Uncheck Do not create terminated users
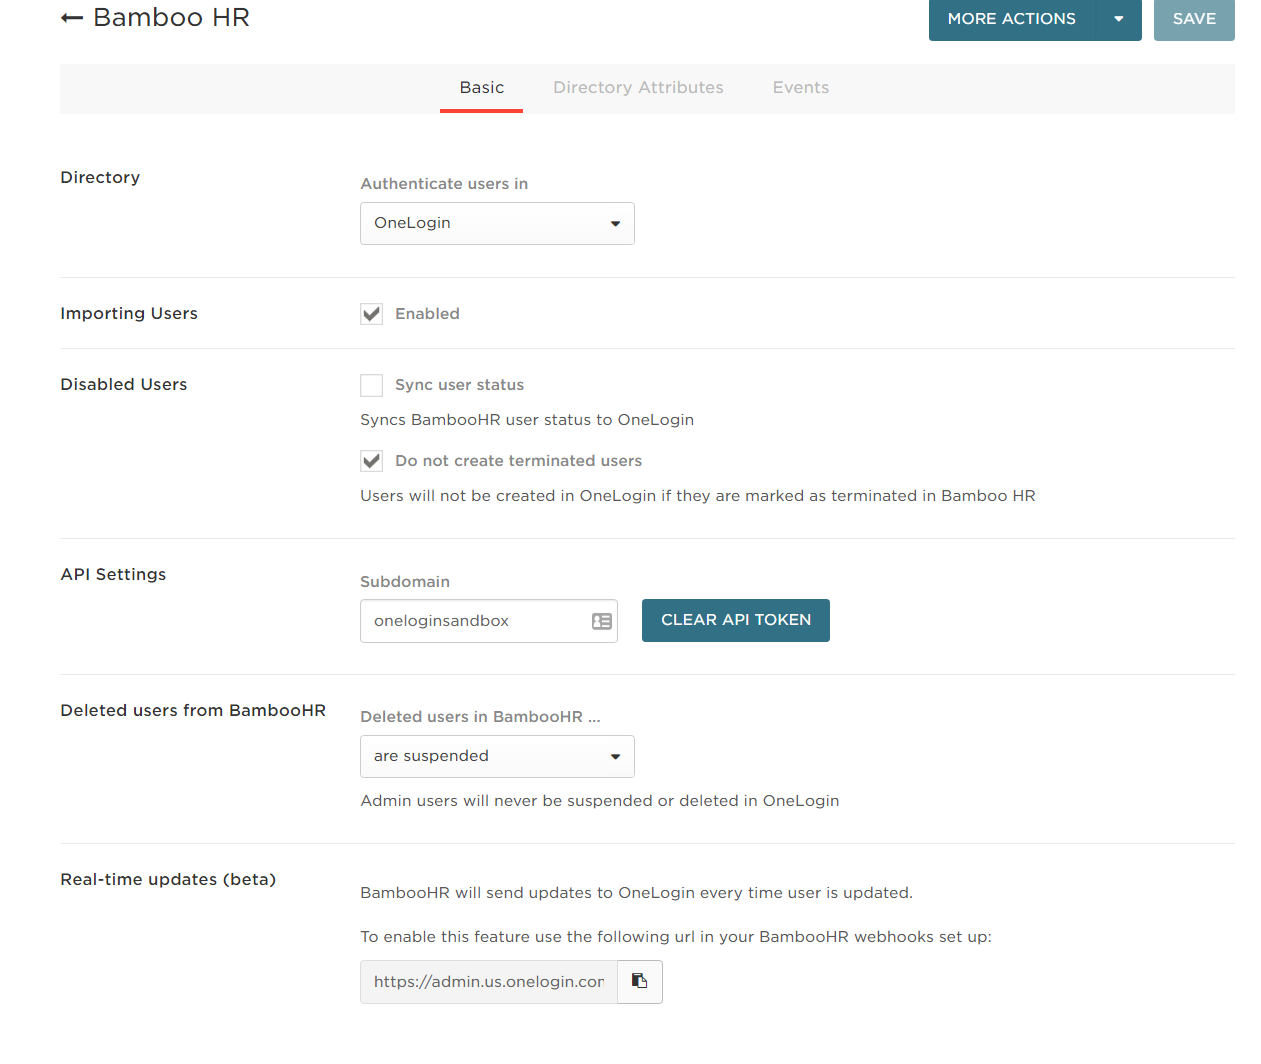The width and height of the screenshot is (1261, 1064). pos(372,461)
